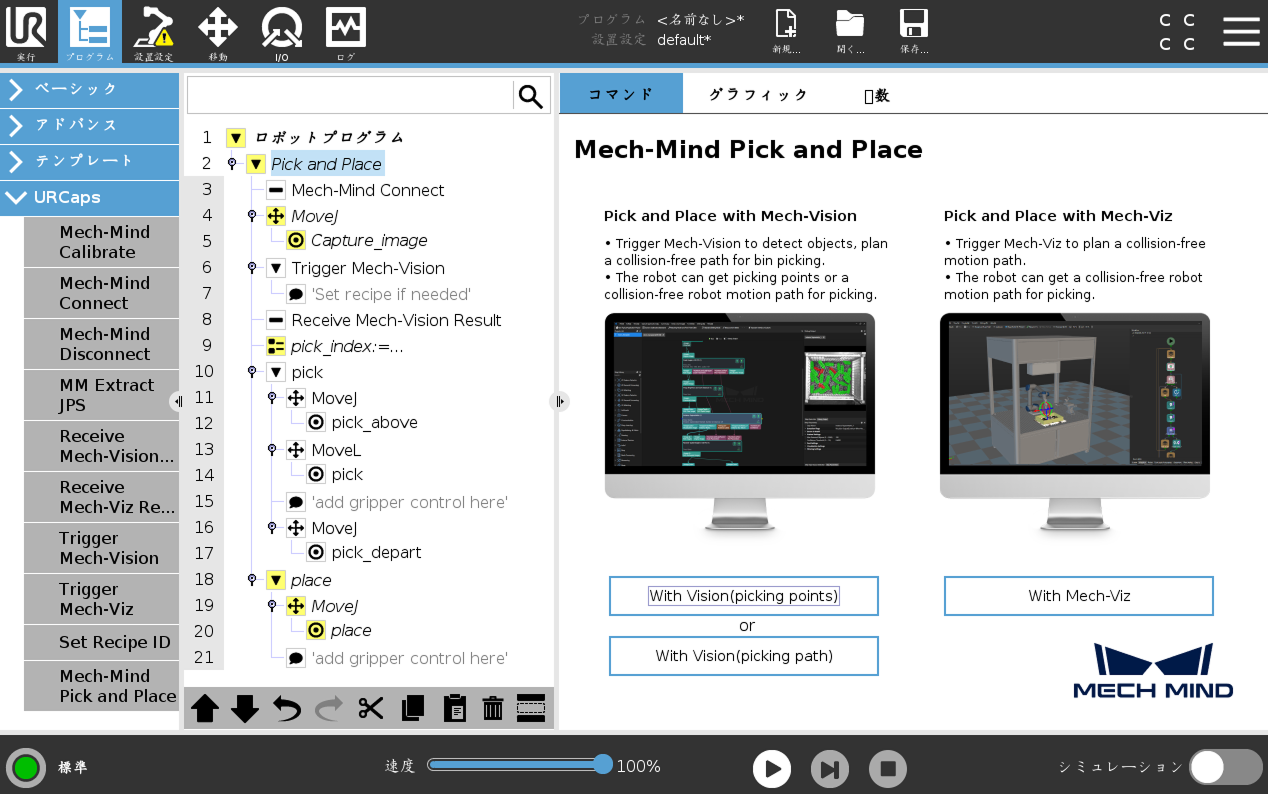The image size is (1268, 794).
Task: Stop the program
Action: (x=888, y=769)
